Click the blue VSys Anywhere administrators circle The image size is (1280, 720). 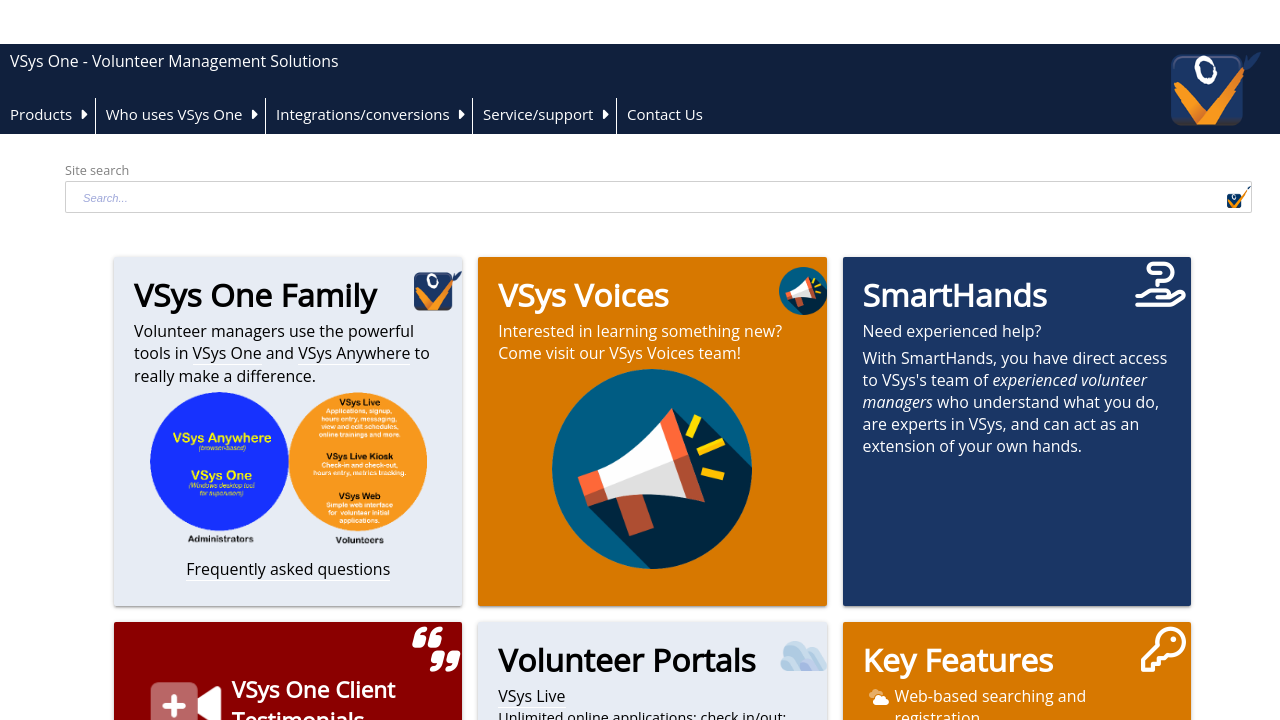pyautogui.click(x=219, y=461)
